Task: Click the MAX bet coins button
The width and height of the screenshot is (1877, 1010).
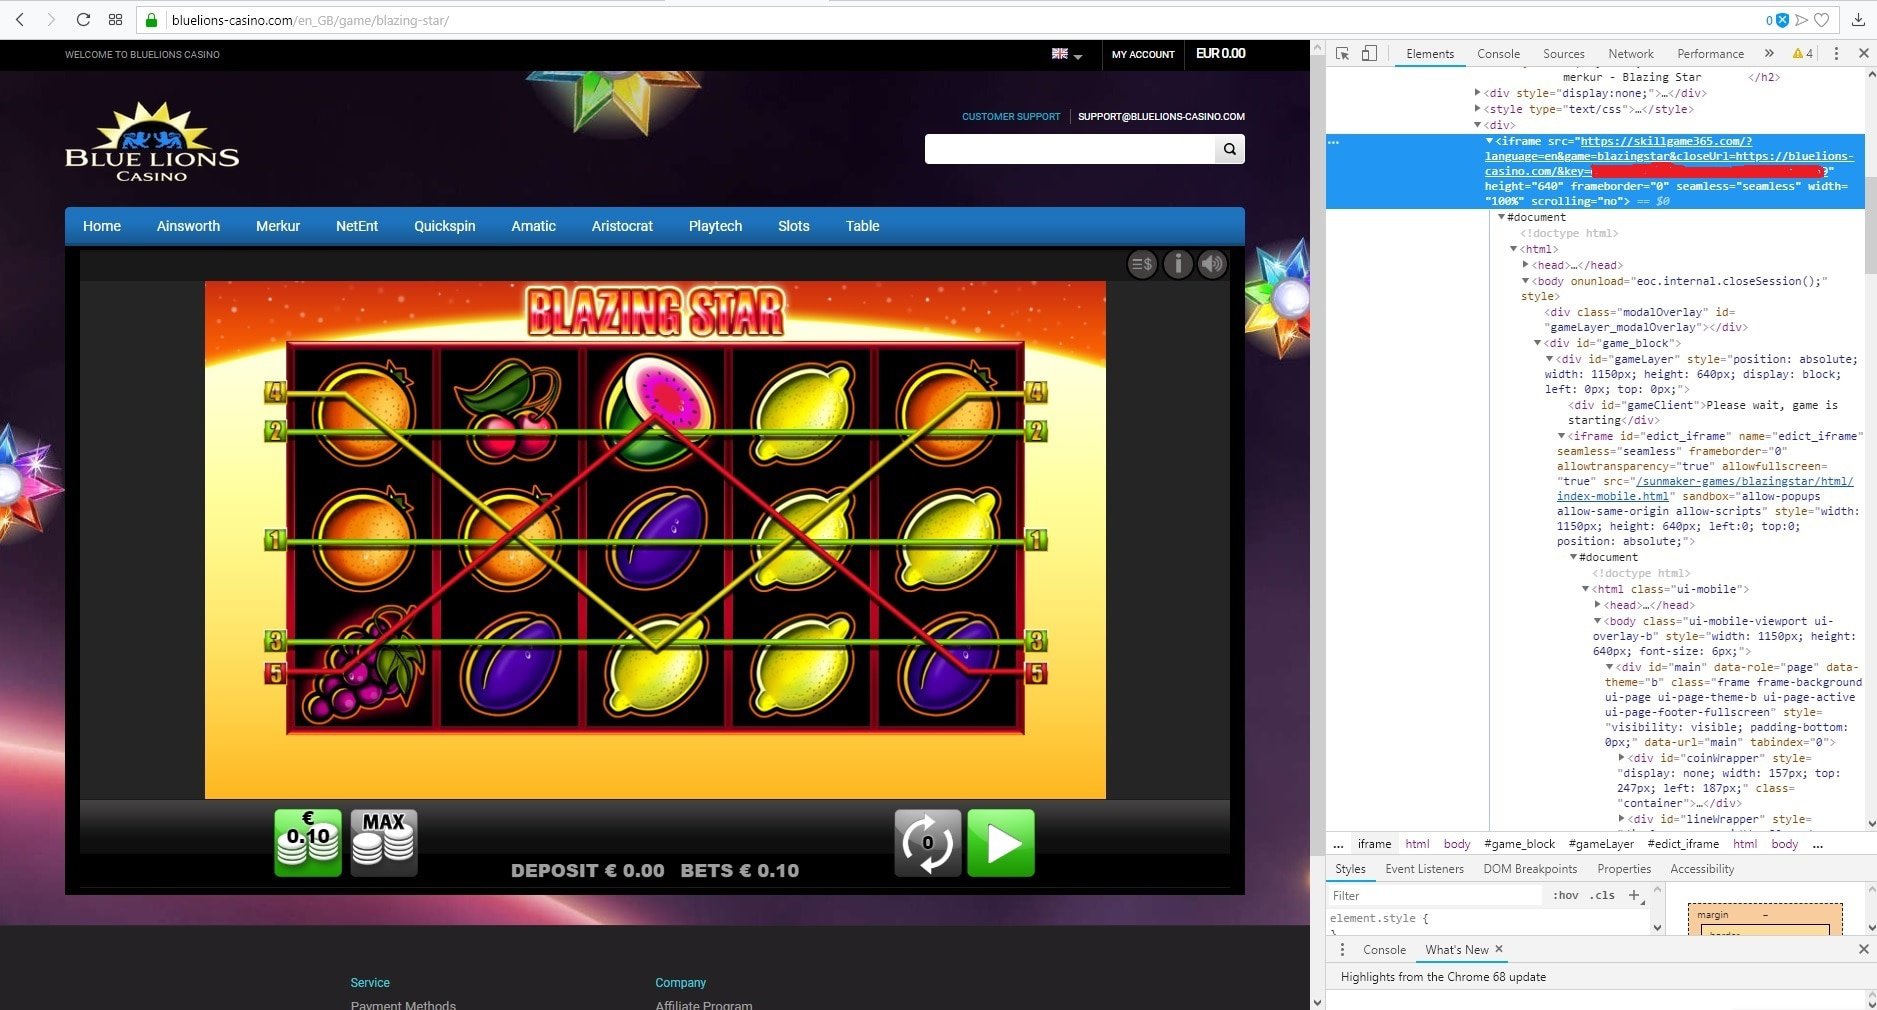Action: pyautogui.click(x=384, y=842)
